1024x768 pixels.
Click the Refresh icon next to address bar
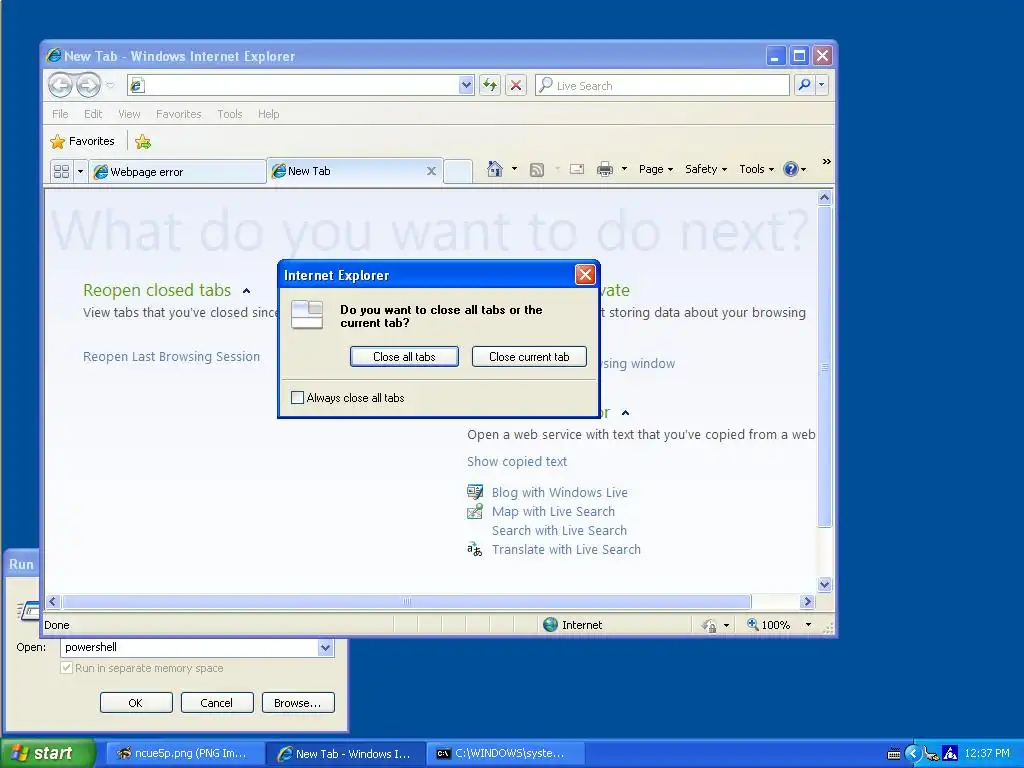(490, 85)
